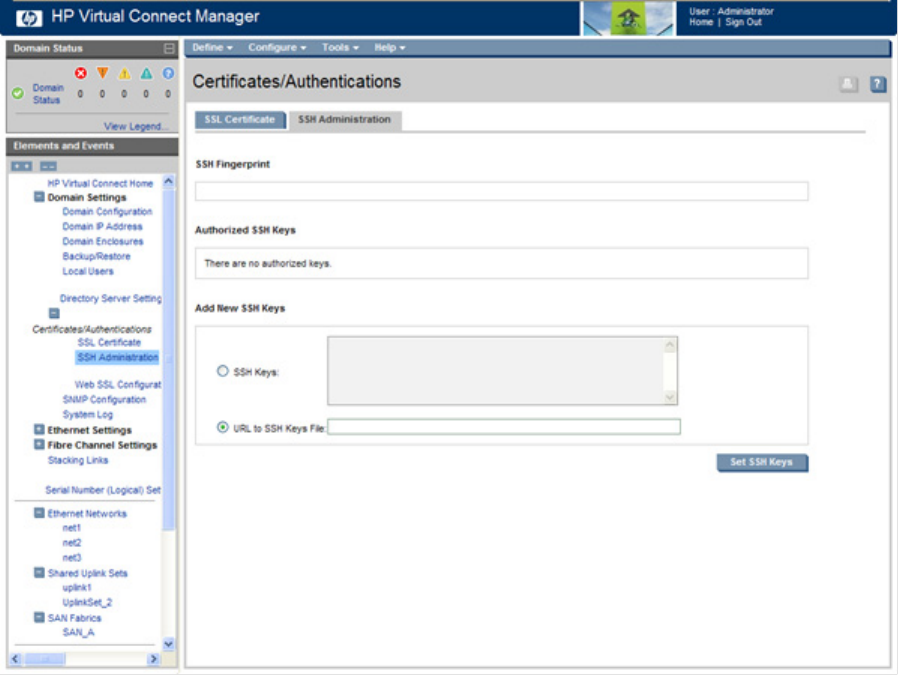The height and width of the screenshot is (676, 899).
Task: Open Domain Enclosures in tree
Action: pyautogui.click(x=103, y=241)
